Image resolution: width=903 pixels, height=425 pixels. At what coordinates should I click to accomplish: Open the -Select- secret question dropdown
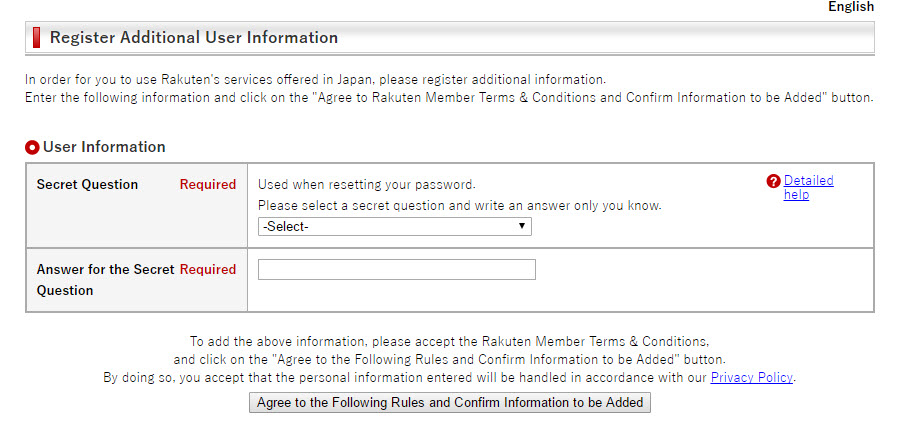pyautogui.click(x=394, y=226)
